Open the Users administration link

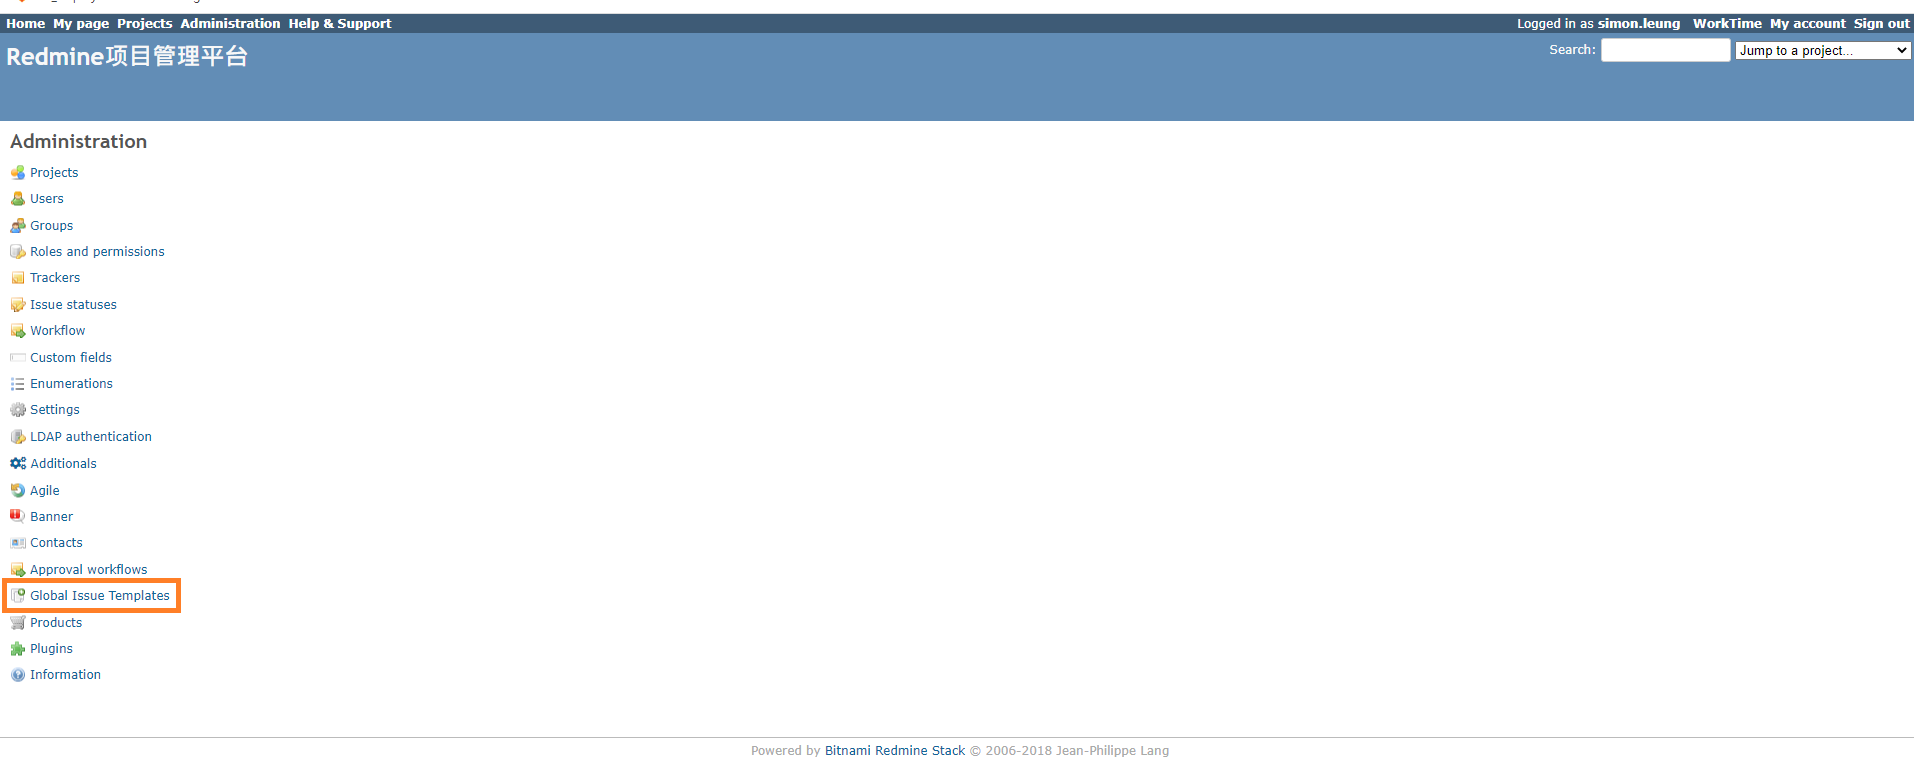(x=47, y=199)
